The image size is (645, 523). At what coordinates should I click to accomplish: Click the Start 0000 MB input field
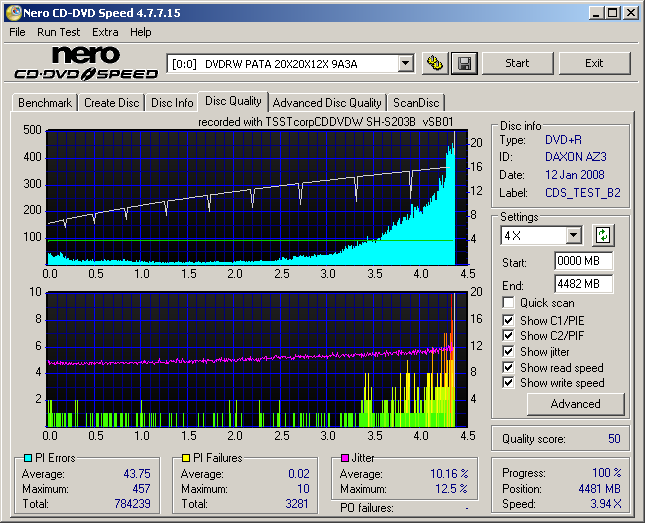click(583, 261)
